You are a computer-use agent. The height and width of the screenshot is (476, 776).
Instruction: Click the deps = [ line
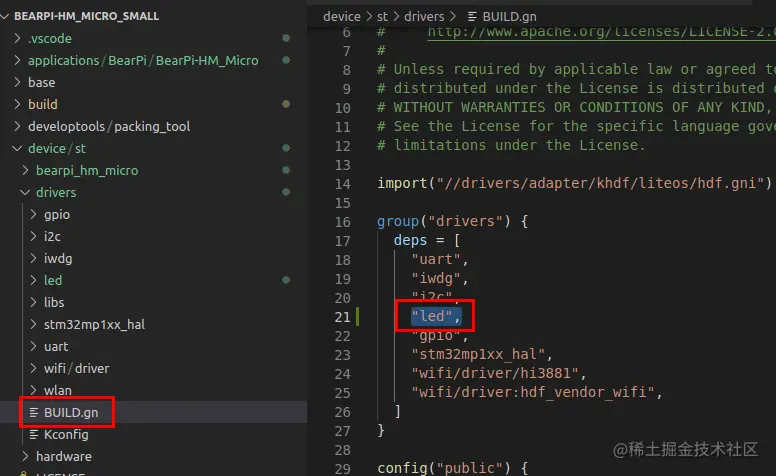(427, 240)
